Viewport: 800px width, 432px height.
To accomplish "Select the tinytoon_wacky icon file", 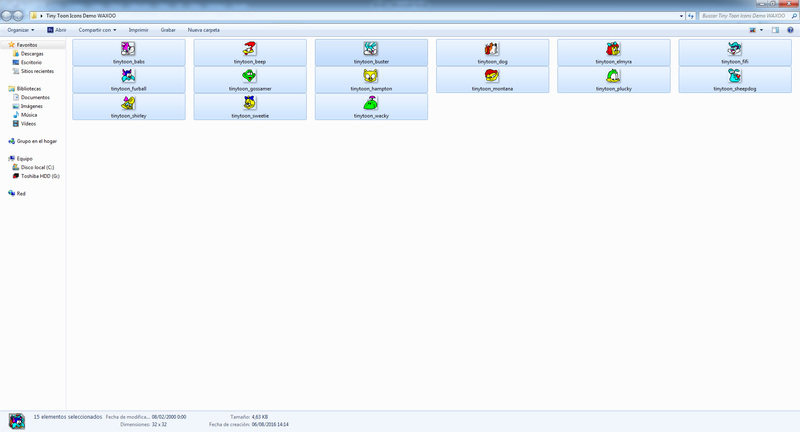I will pyautogui.click(x=371, y=107).
